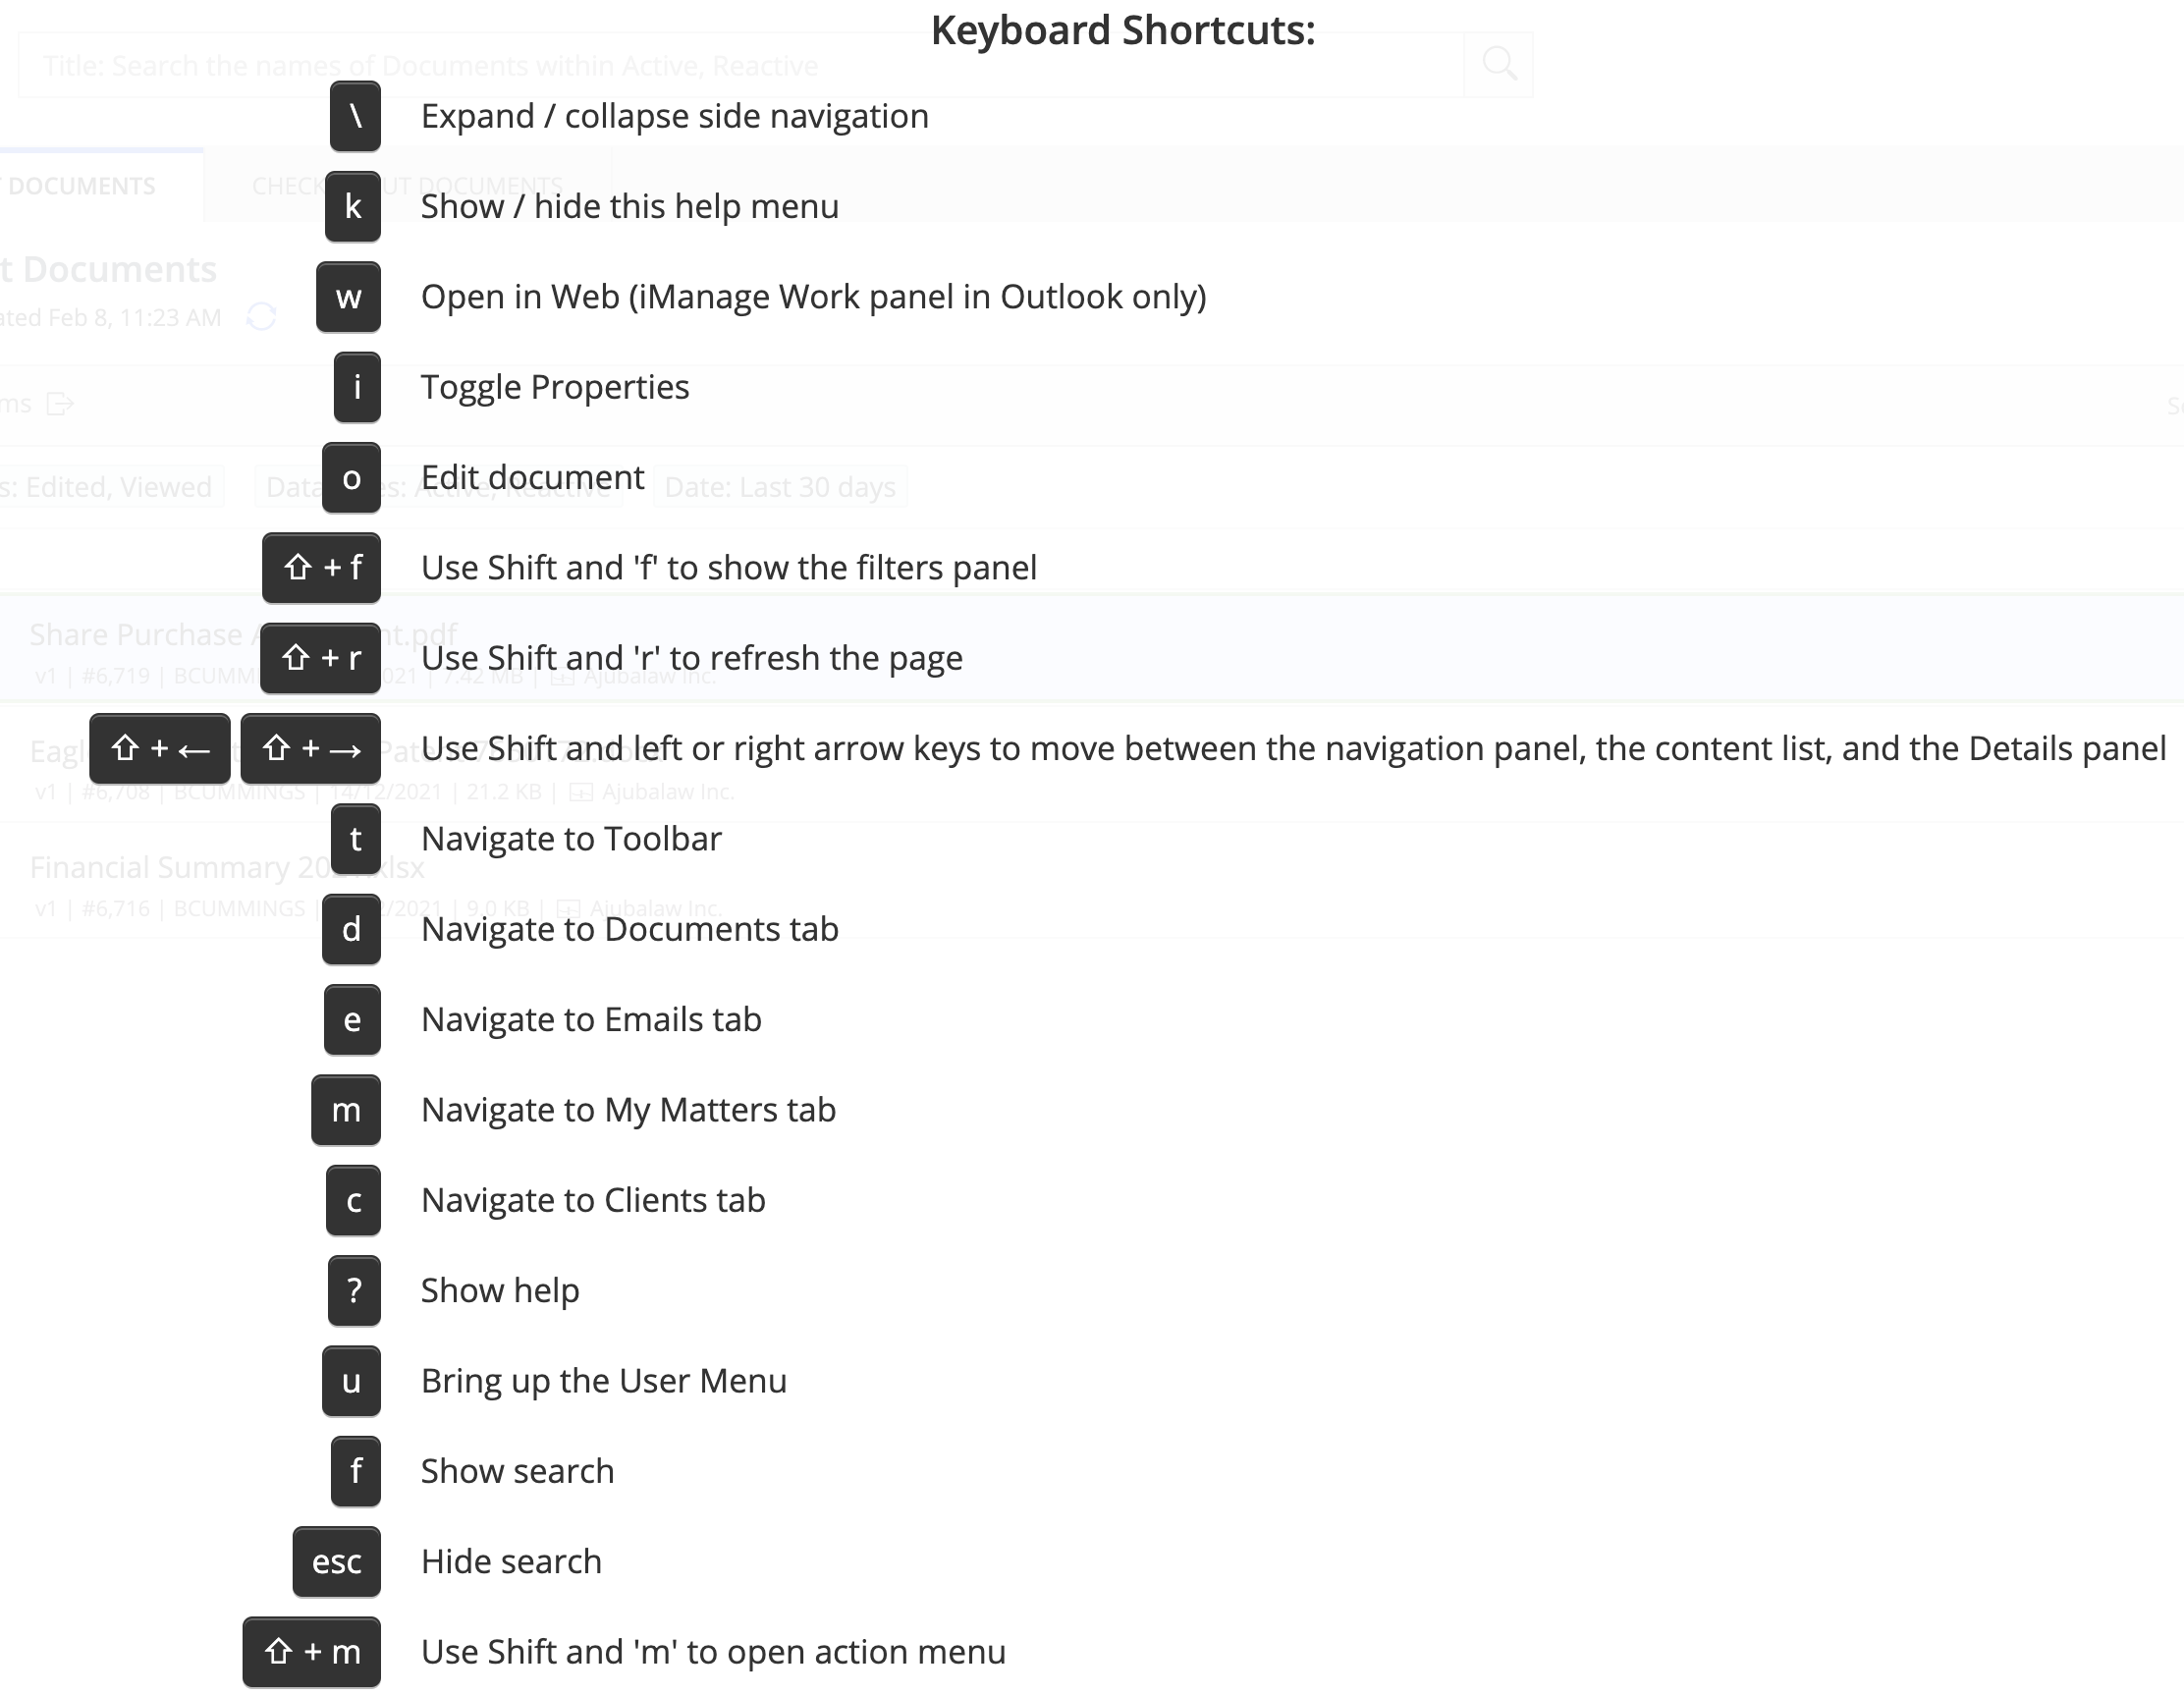Click the refresh icon beside the Feb 8 timestamp
This screenshot has height=1695, width=2184.
point(261,317)
